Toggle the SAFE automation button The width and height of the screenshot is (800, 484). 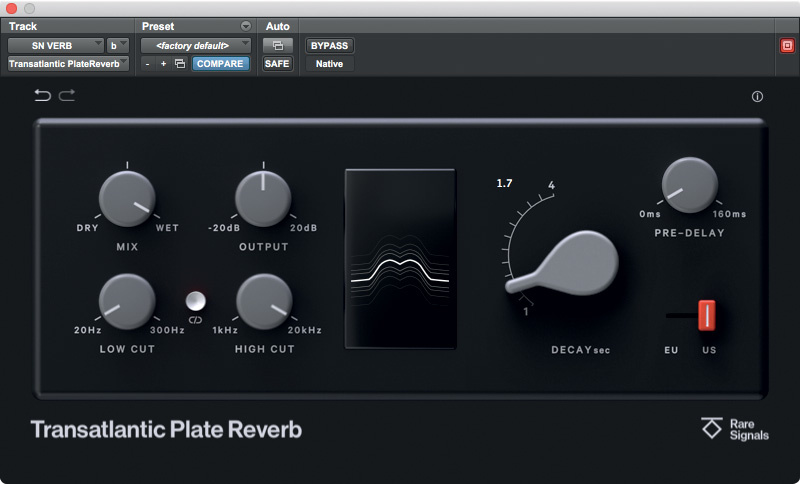(277, 64)
